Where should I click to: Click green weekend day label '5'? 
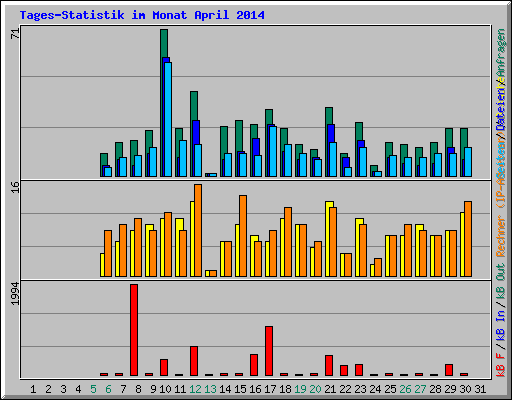click(x=93, y=389)
